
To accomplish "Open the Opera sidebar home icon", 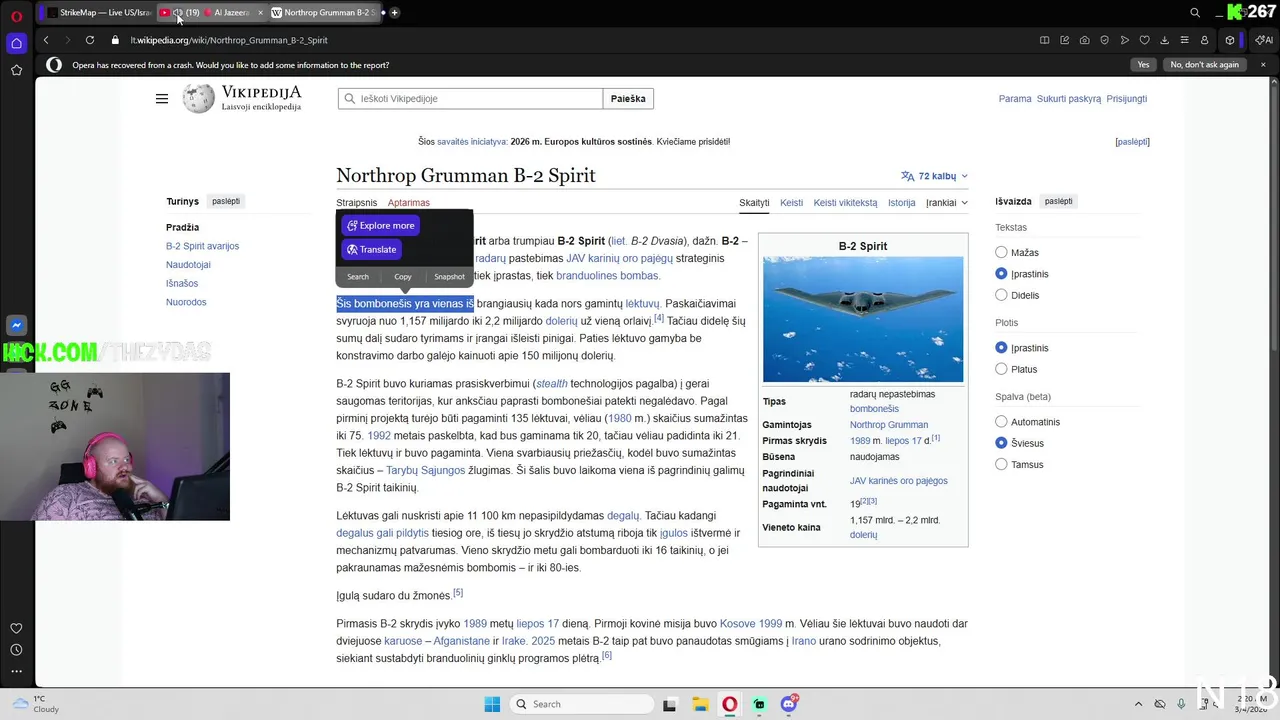I will pyautogui.click(x=16, y=43).
